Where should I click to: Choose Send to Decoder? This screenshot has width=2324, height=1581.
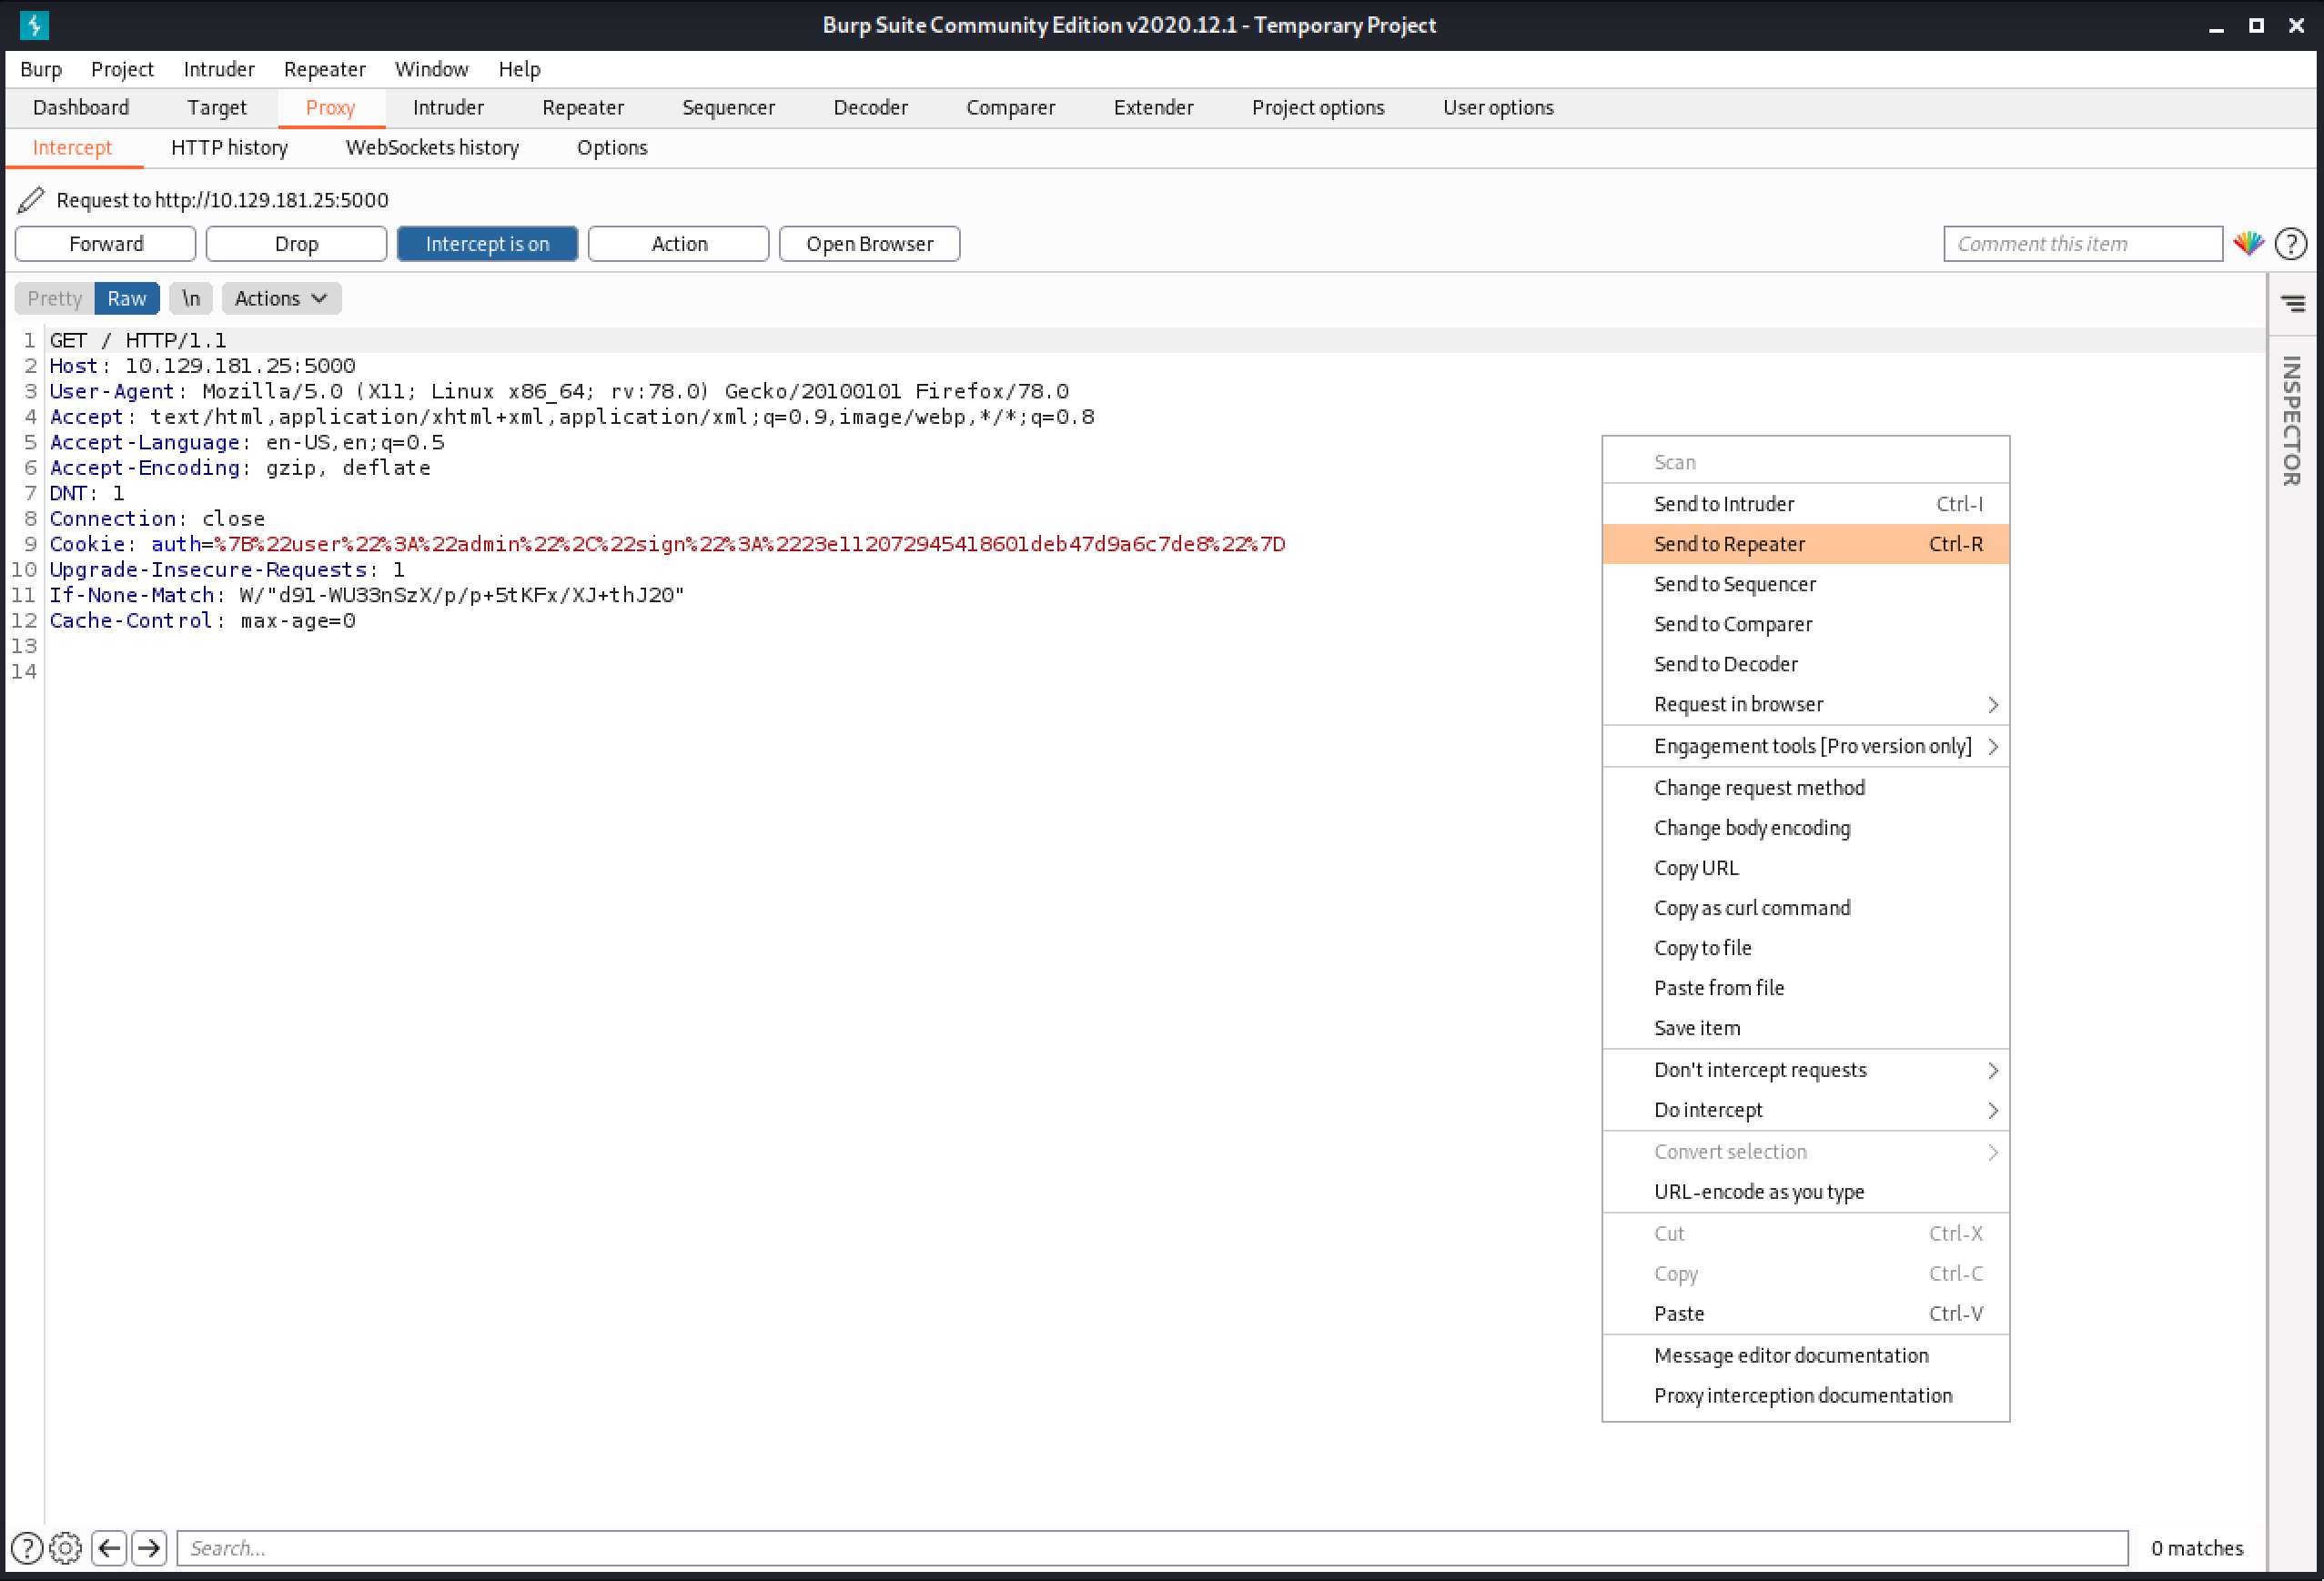(x=1805, y=664)
